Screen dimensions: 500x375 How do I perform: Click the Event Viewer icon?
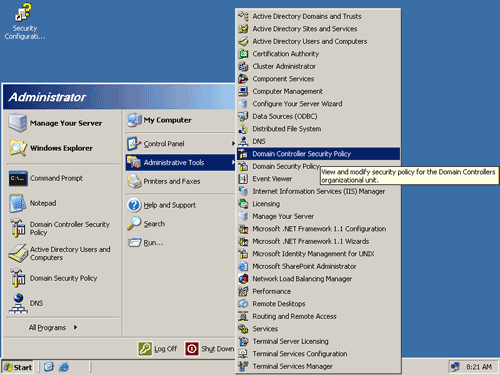[243, 179]
